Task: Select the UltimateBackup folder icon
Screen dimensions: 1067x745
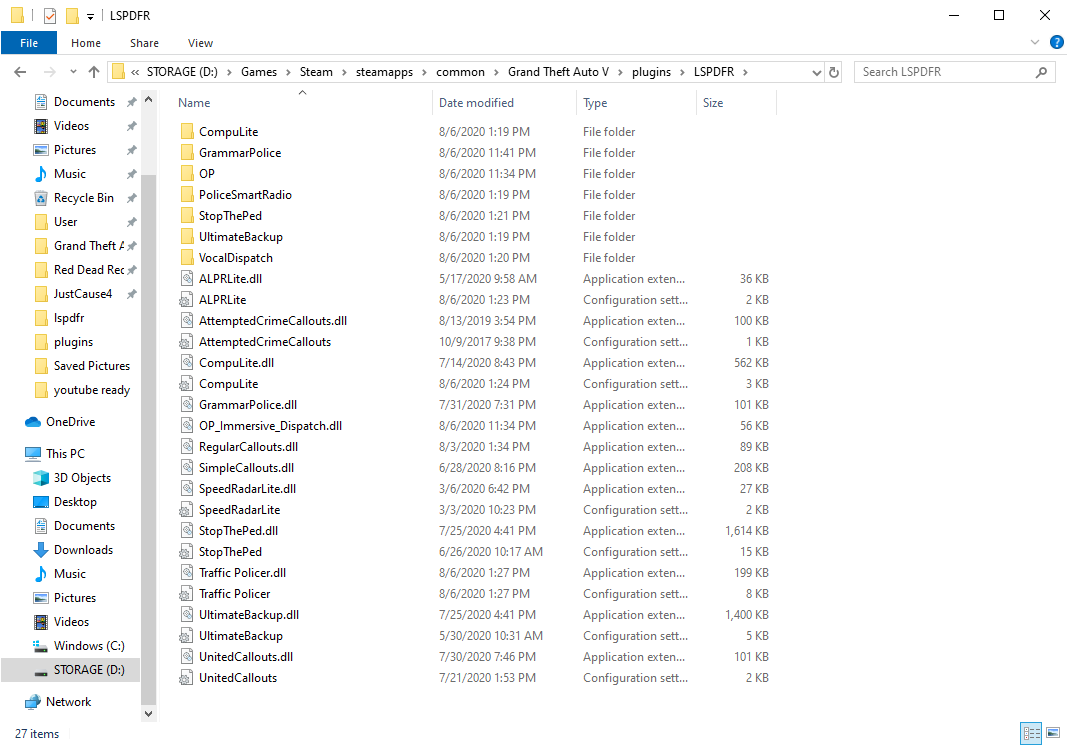Action: (187, 237)
